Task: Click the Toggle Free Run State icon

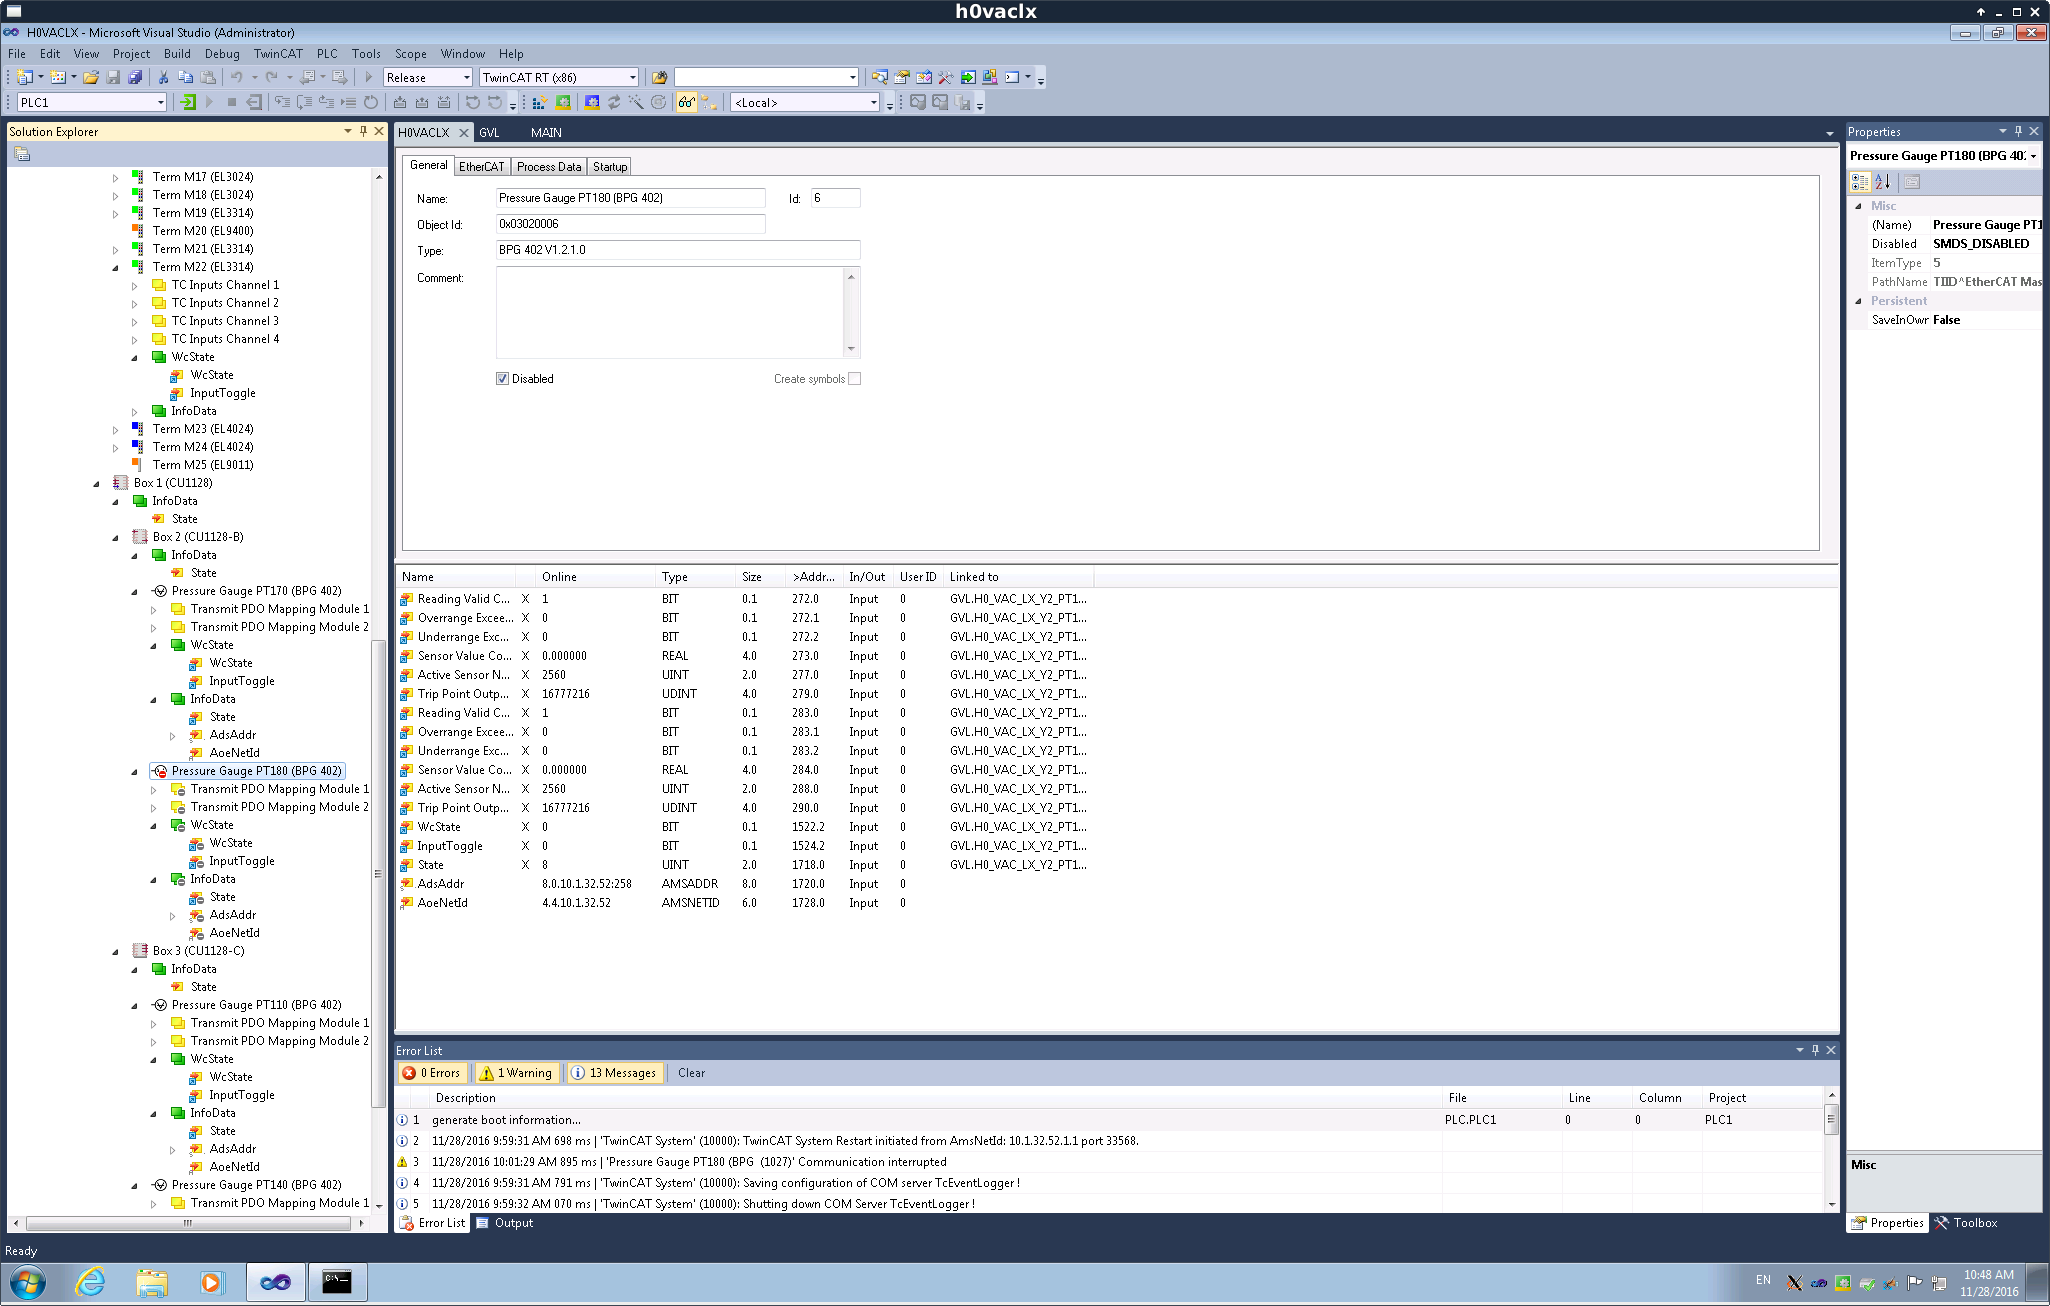Action: point(658,102)
